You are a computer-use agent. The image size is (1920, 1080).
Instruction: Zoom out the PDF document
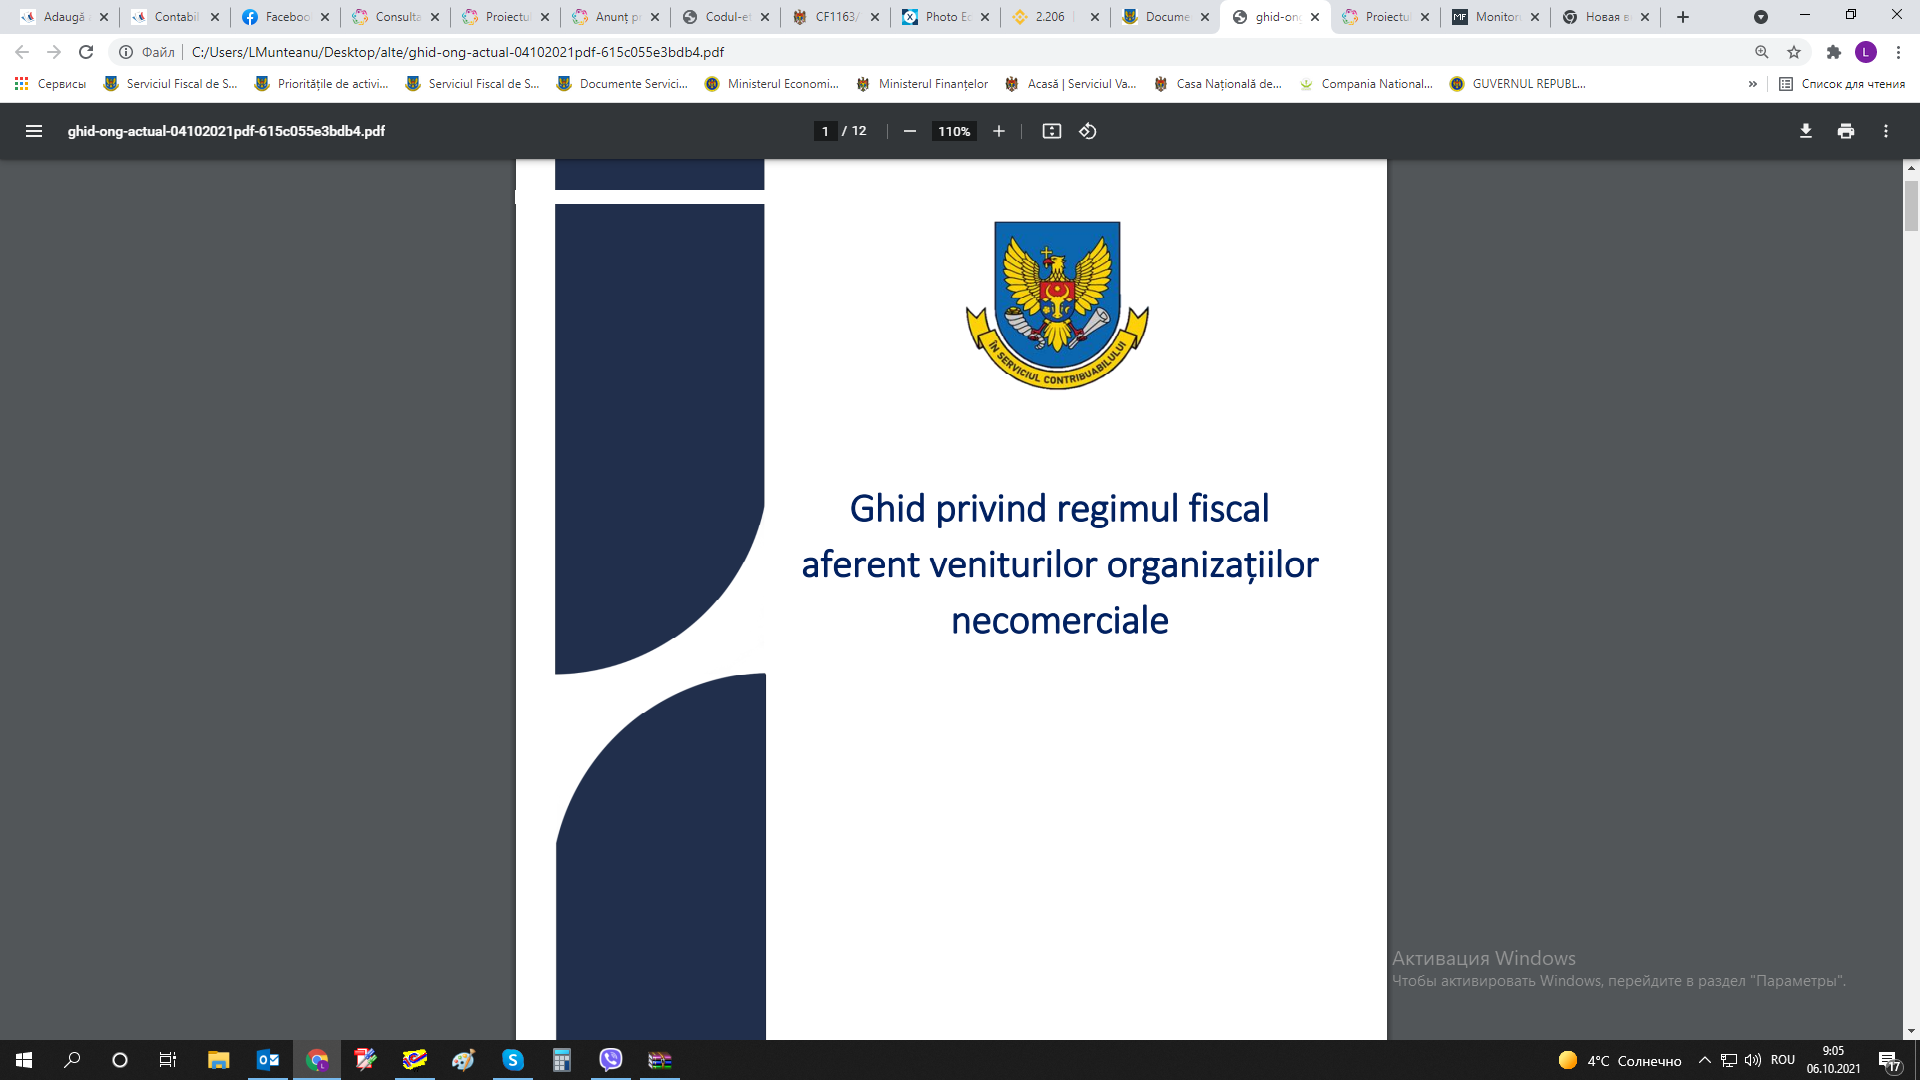click(909, 131)
